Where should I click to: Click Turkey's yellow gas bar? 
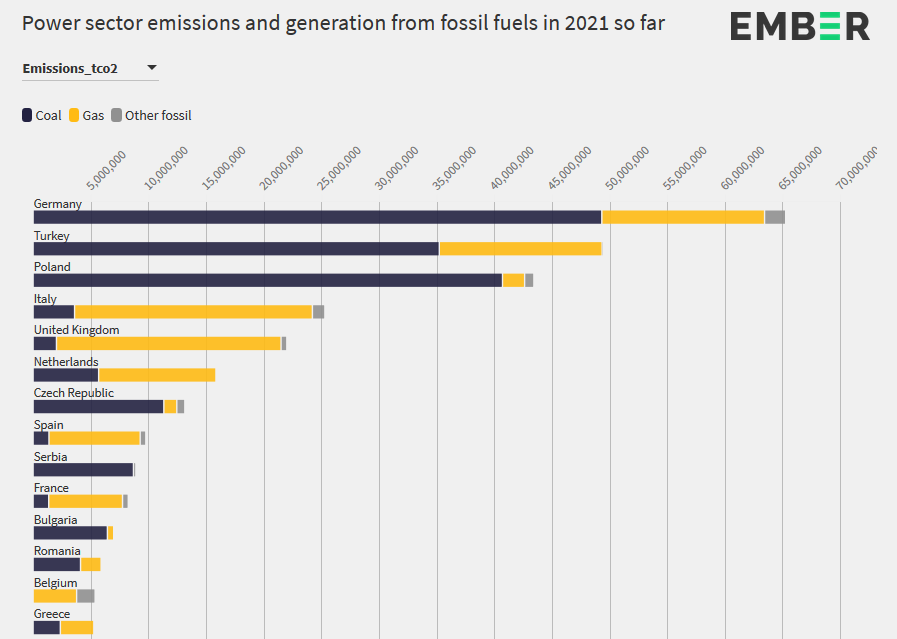(x=520, y=249)
